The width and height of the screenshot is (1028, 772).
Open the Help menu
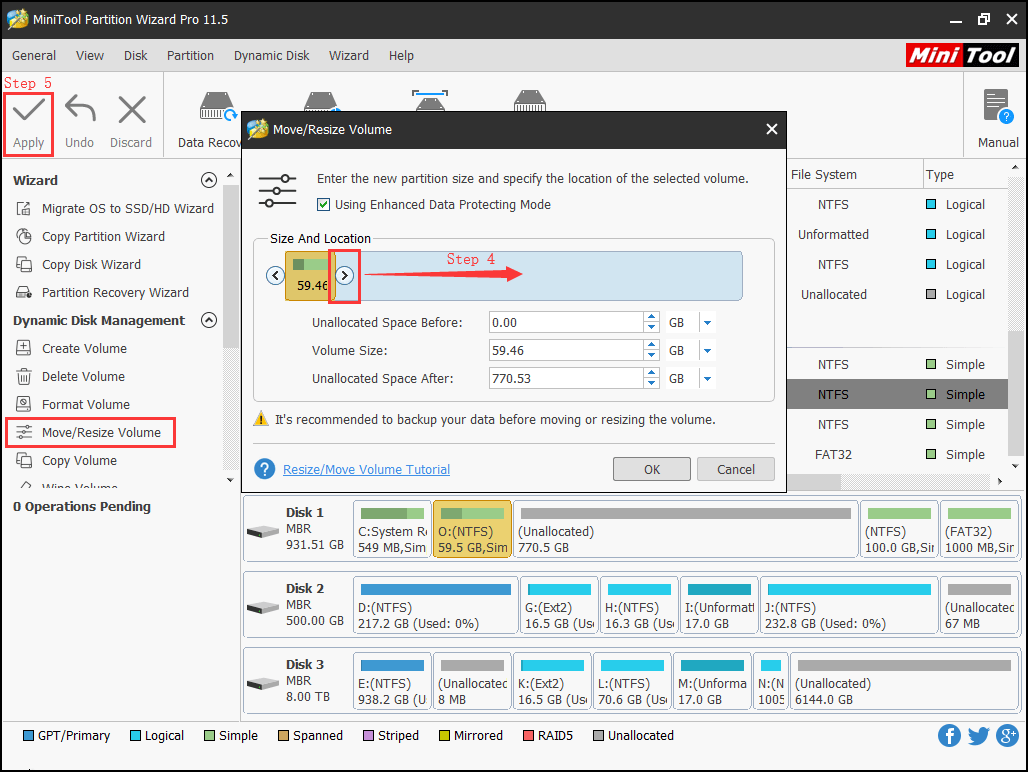pos(401,56)
